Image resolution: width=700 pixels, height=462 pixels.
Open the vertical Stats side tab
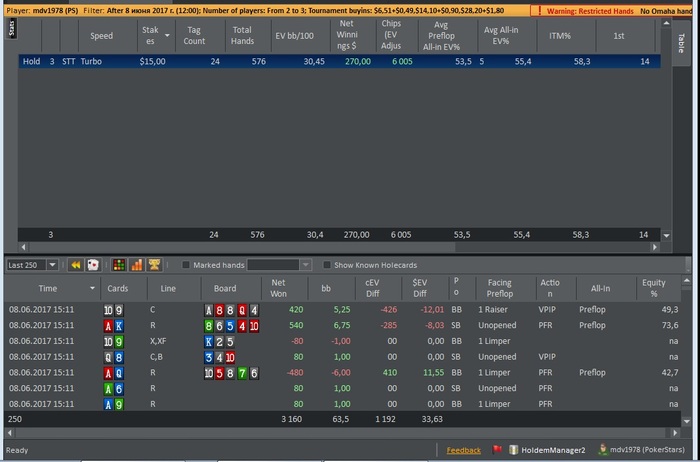[12, 29]
